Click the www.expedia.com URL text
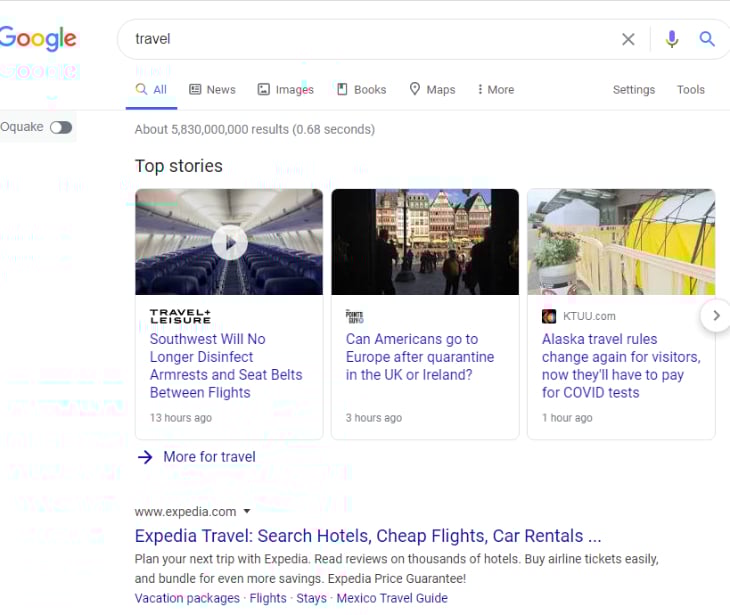The image size is (730, 615). coord(185,512)
